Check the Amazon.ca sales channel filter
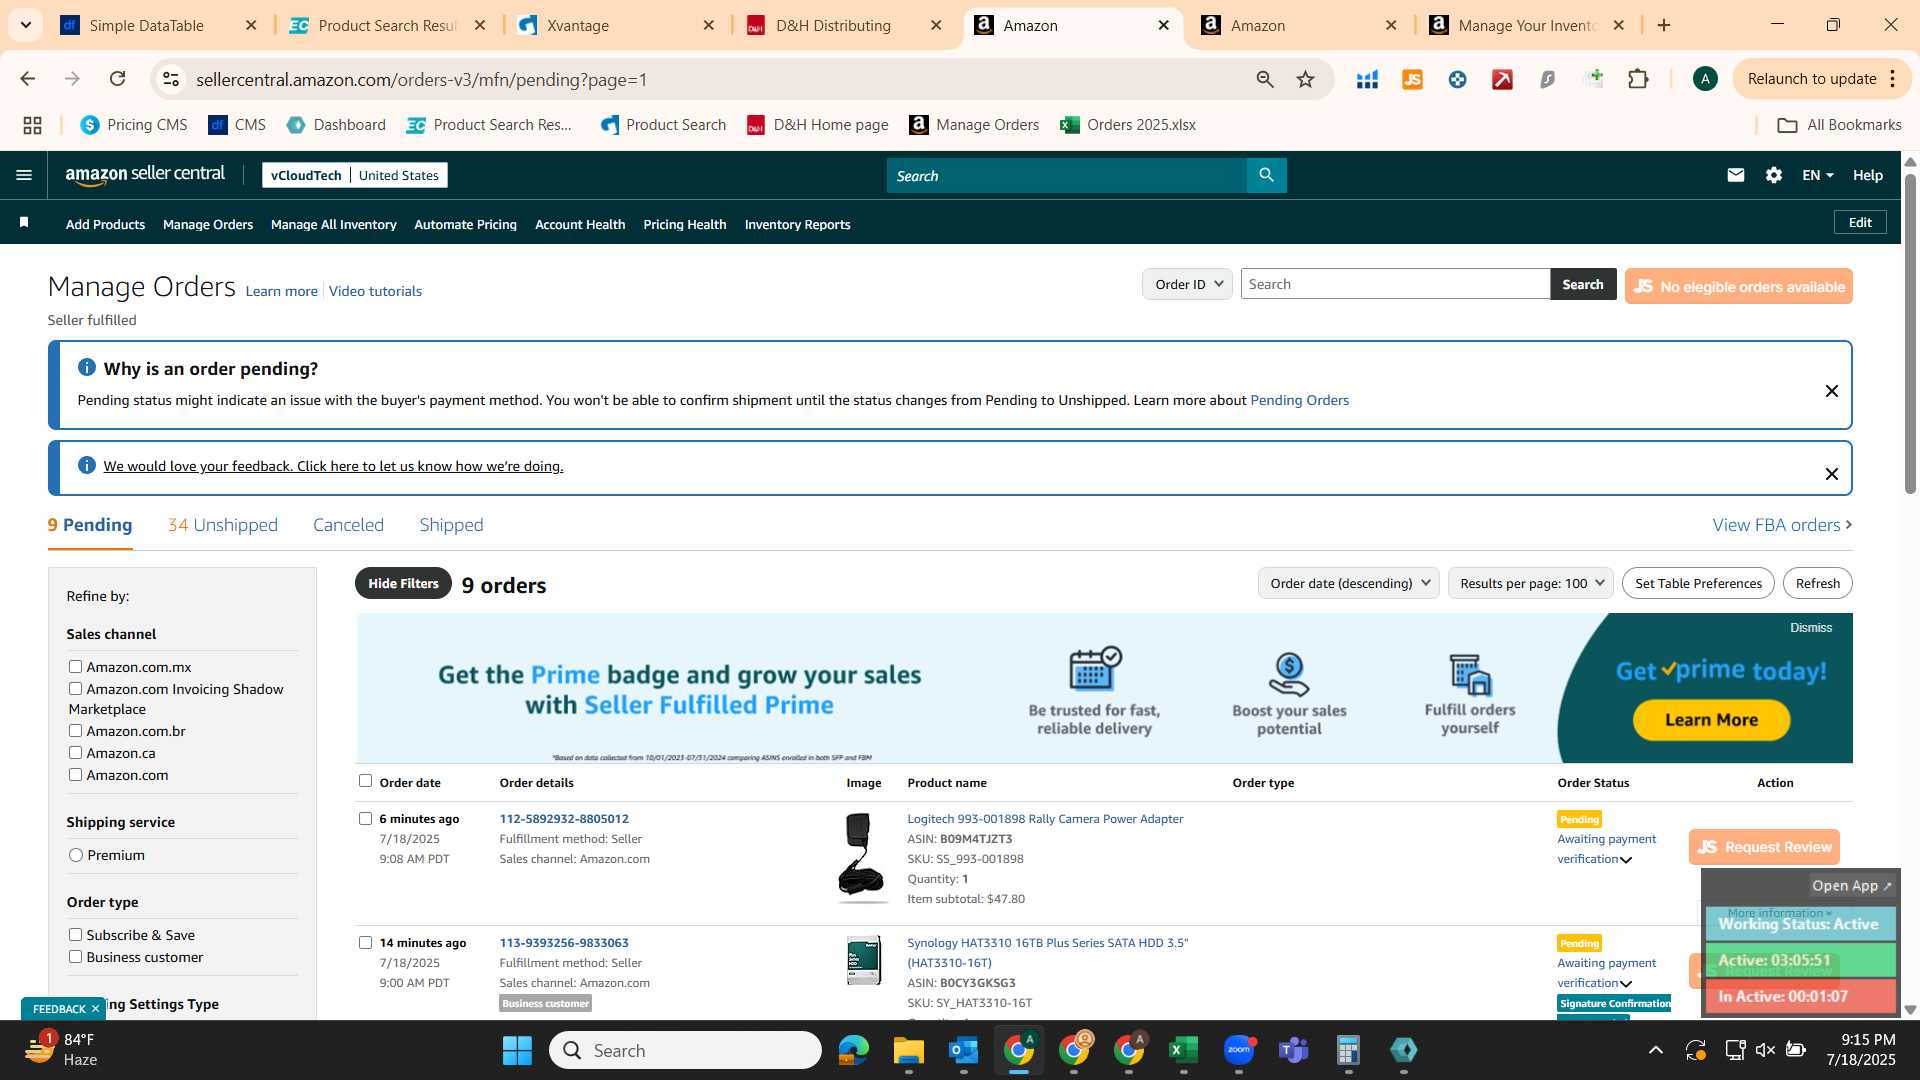1920x1080 pixels. click(x=75, y=752)
